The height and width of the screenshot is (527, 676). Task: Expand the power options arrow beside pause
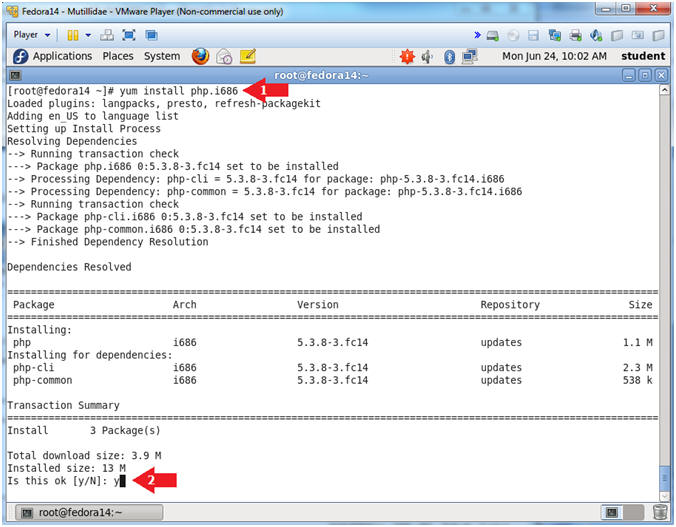(88, 35)
